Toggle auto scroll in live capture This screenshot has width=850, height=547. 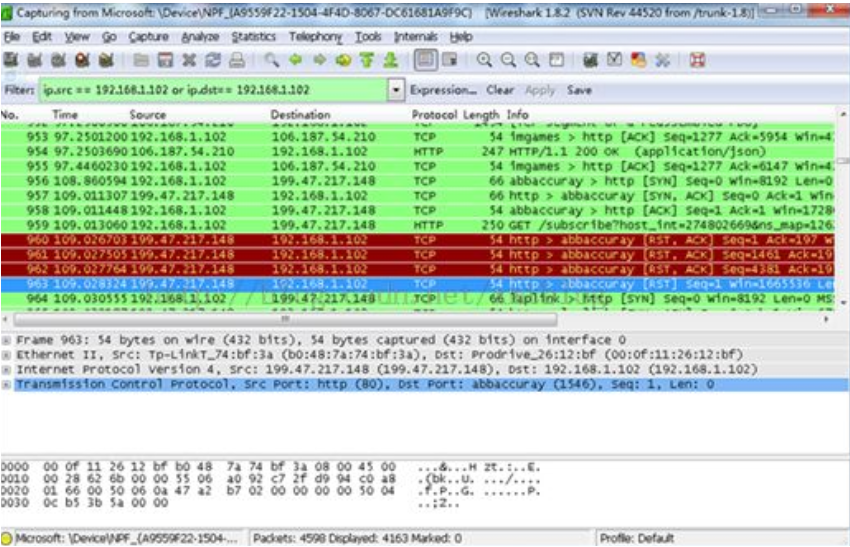click(x=449, y=60)
